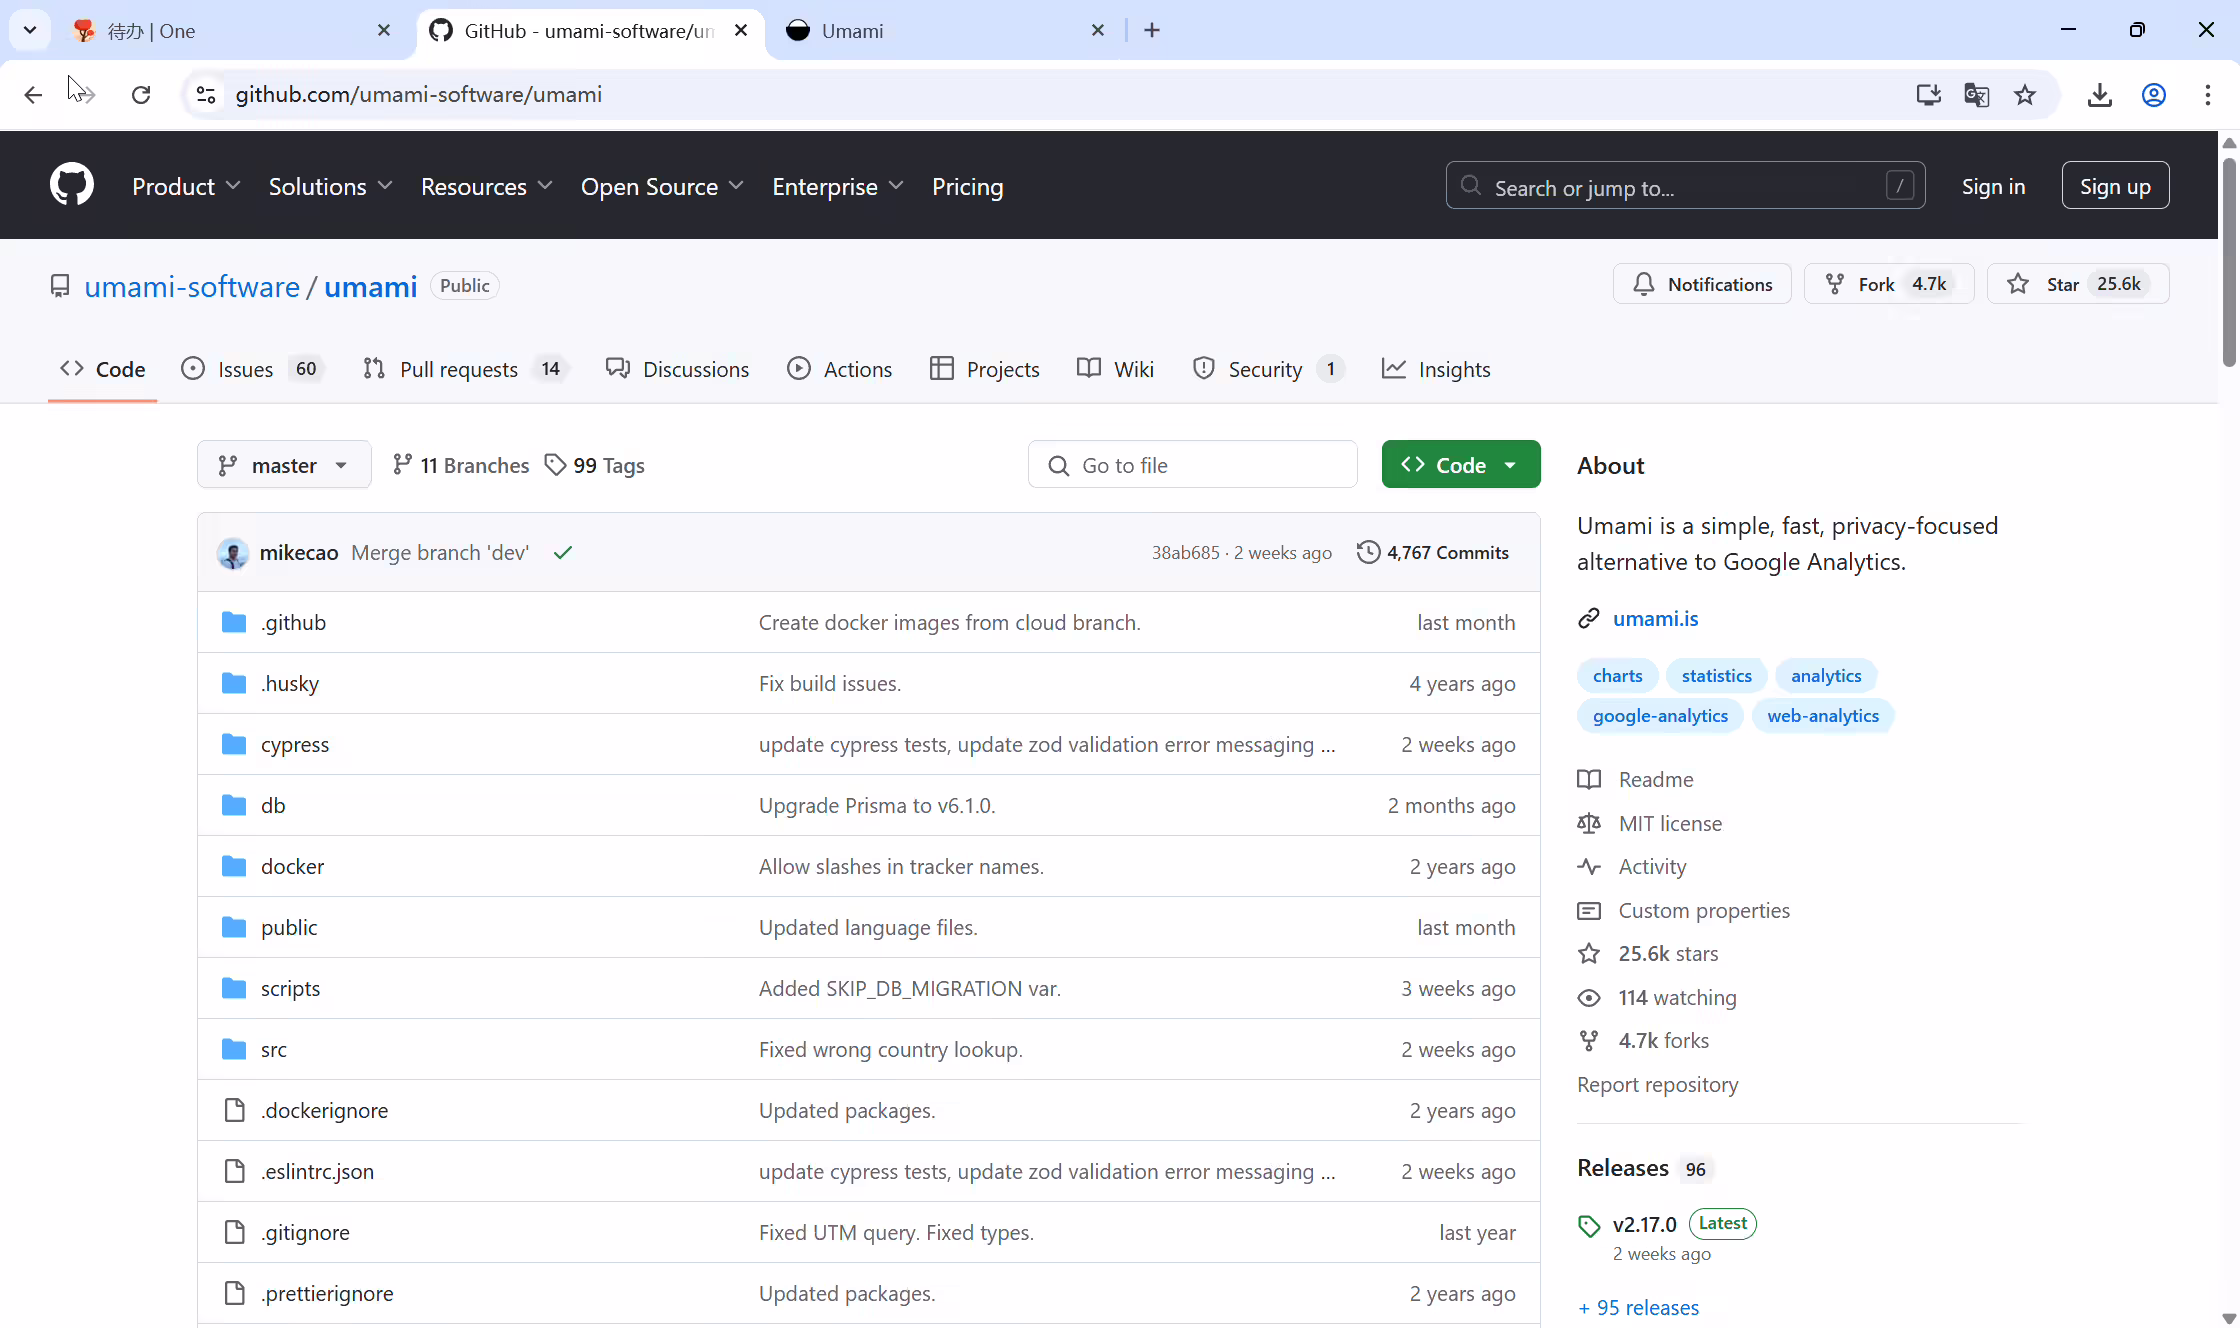Click the link icon beside umami.is
Image resolution: width=2240 pixels, height=1328 pixels.
(x=1589, y=618)
